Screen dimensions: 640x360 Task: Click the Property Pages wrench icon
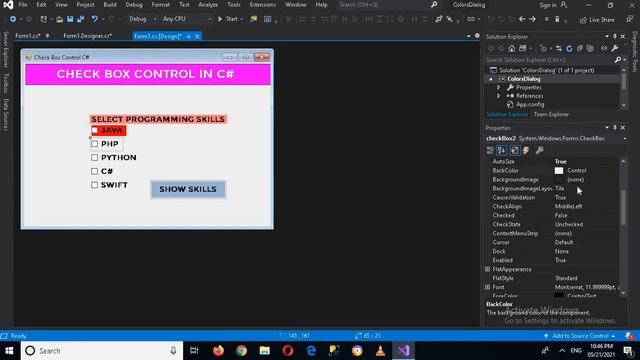[540, 150]
